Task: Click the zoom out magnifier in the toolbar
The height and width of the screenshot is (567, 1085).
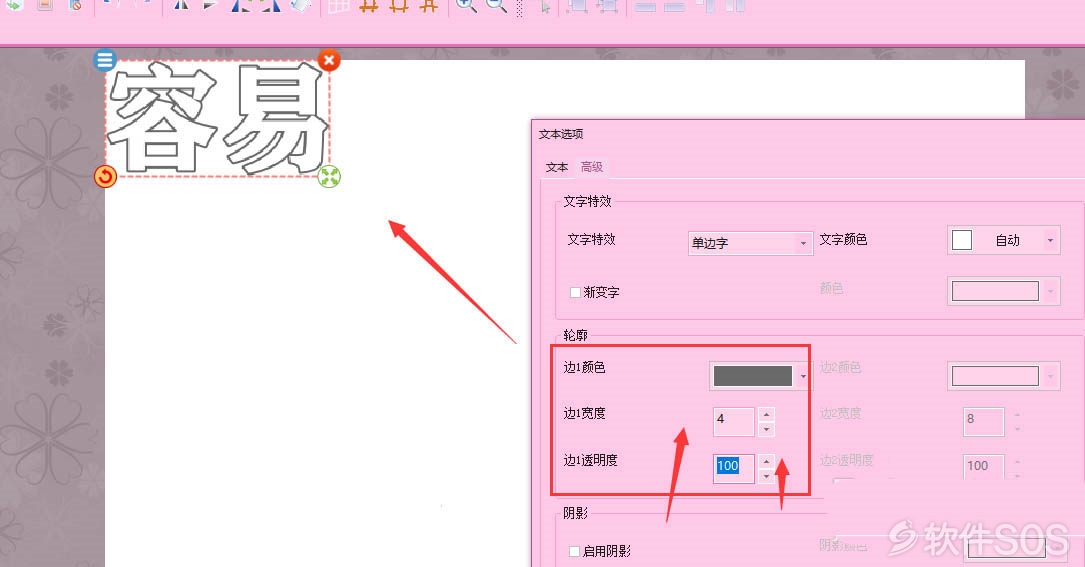Action: 496,6
